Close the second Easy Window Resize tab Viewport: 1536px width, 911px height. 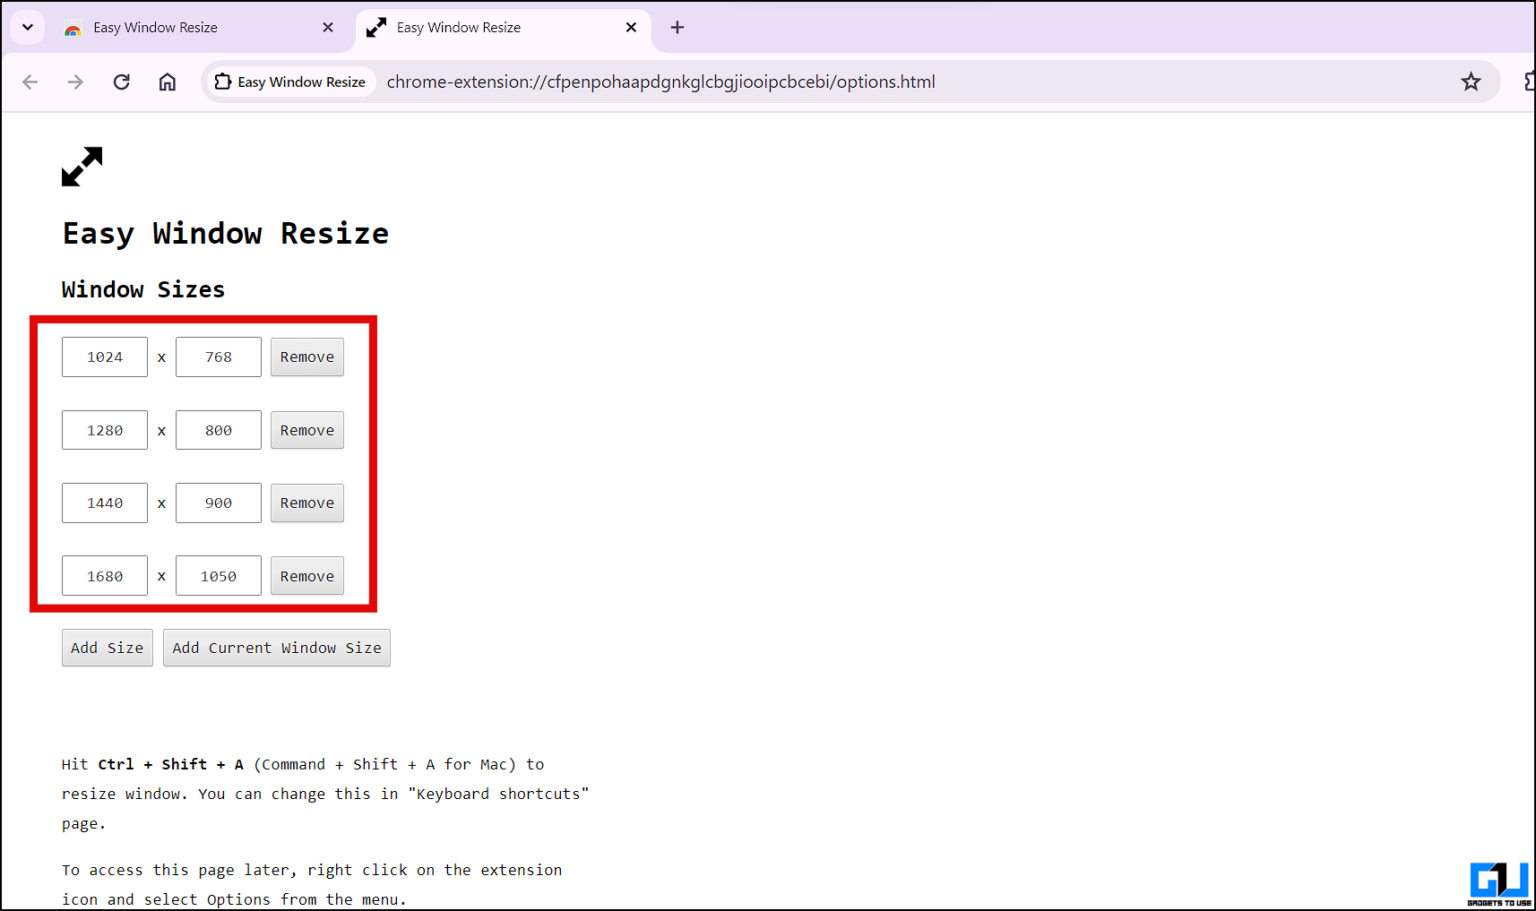point(631,28)
